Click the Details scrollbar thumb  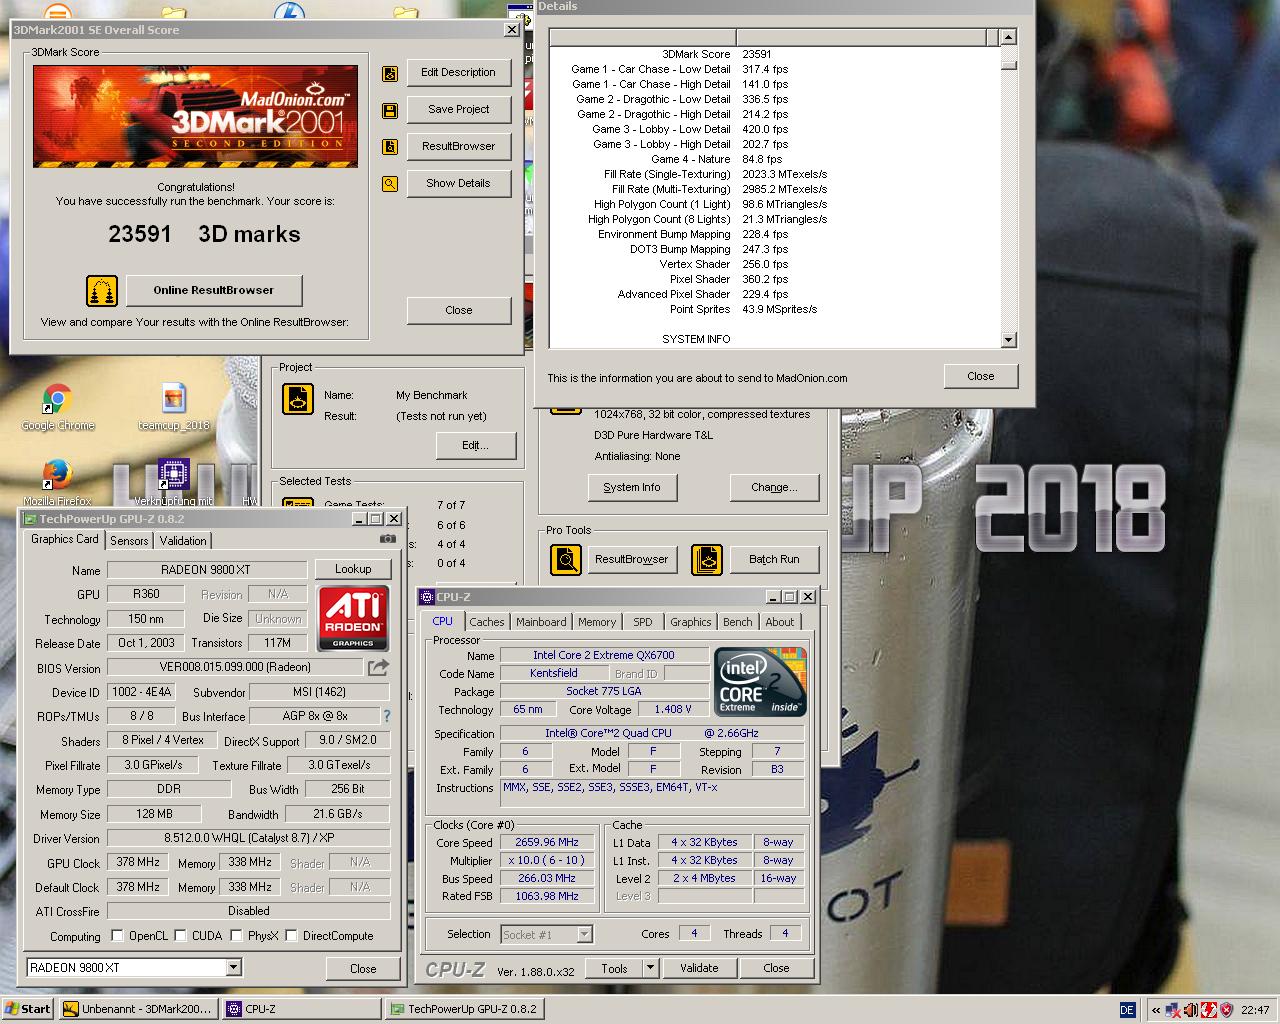(1008, 66)
